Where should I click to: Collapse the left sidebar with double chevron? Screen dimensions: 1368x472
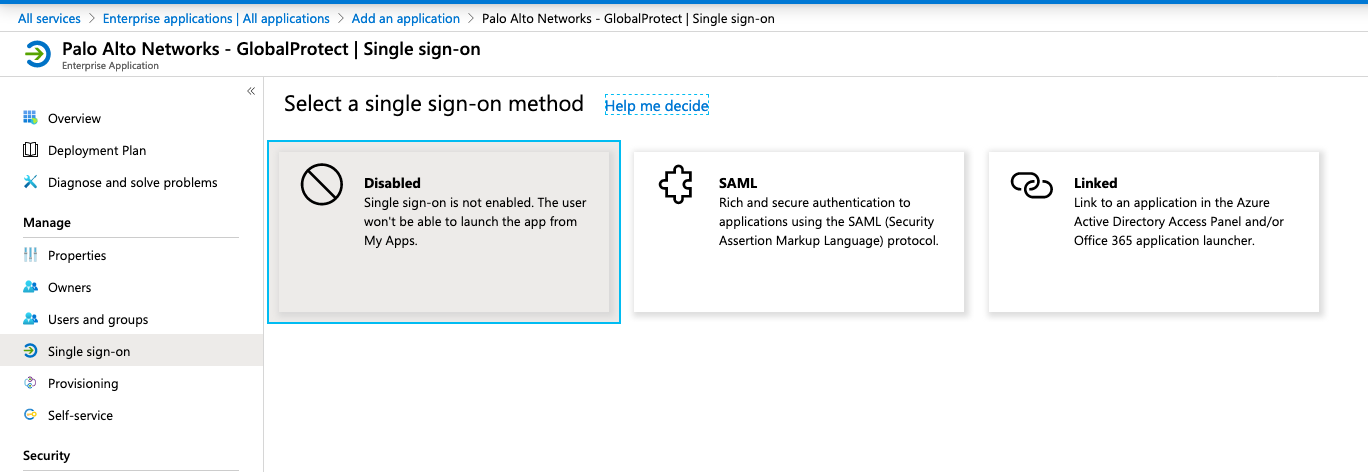tap(251, 91)
